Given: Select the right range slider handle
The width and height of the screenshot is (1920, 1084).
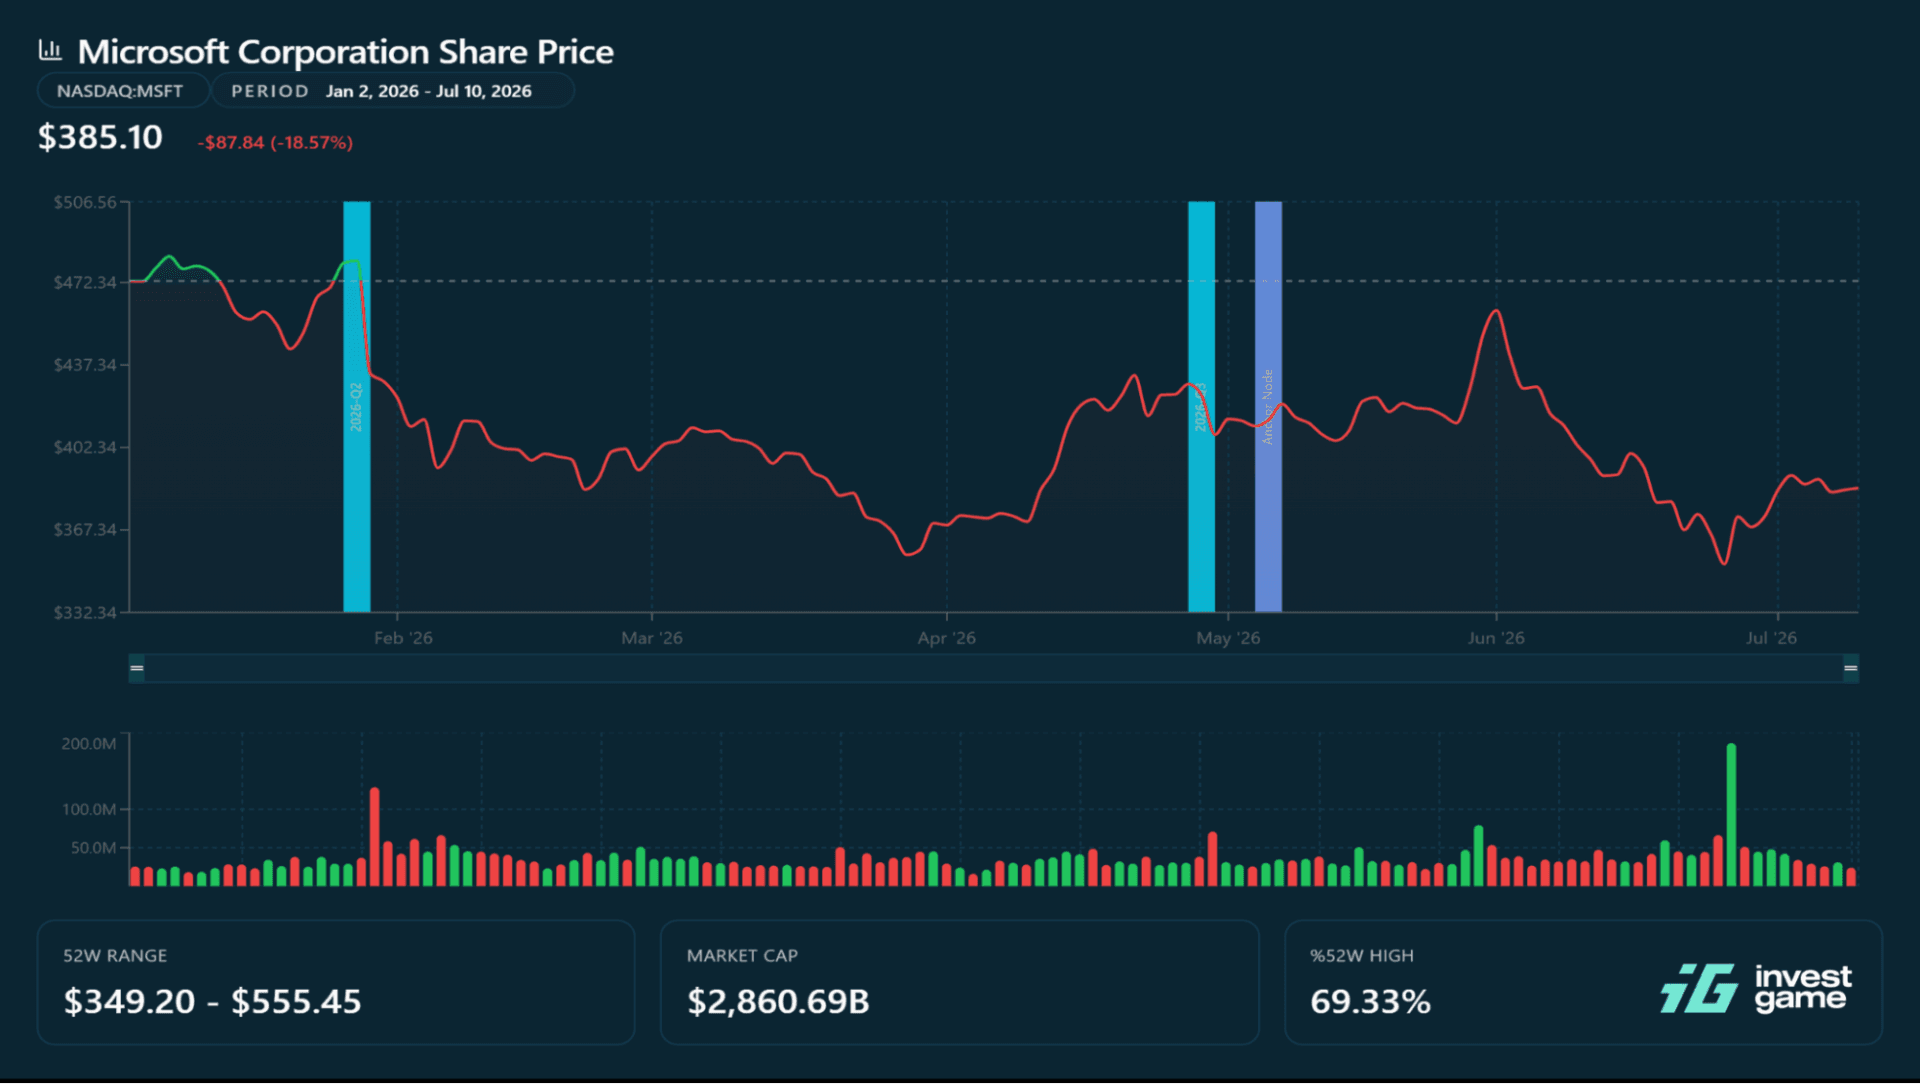Looking at the screenshot, I should [x=1851, y=668].
